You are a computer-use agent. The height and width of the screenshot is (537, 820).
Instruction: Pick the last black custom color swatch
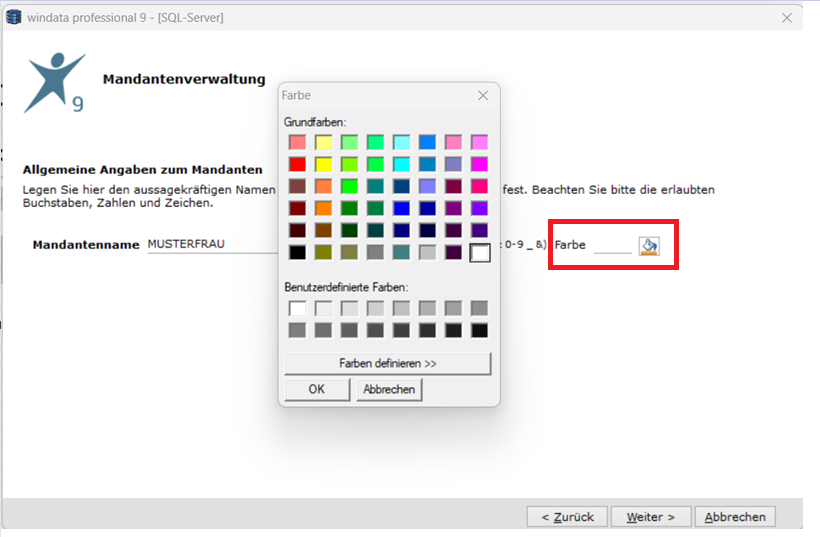(x=479, y=330)
